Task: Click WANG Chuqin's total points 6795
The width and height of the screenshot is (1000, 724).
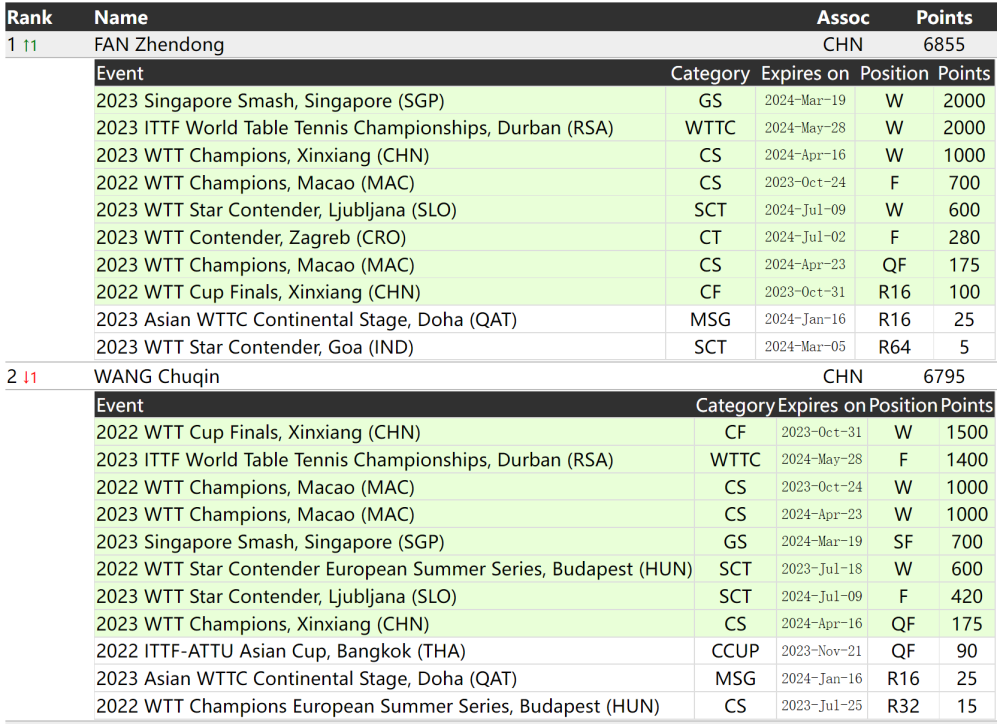Action: [x=944, y=377]
